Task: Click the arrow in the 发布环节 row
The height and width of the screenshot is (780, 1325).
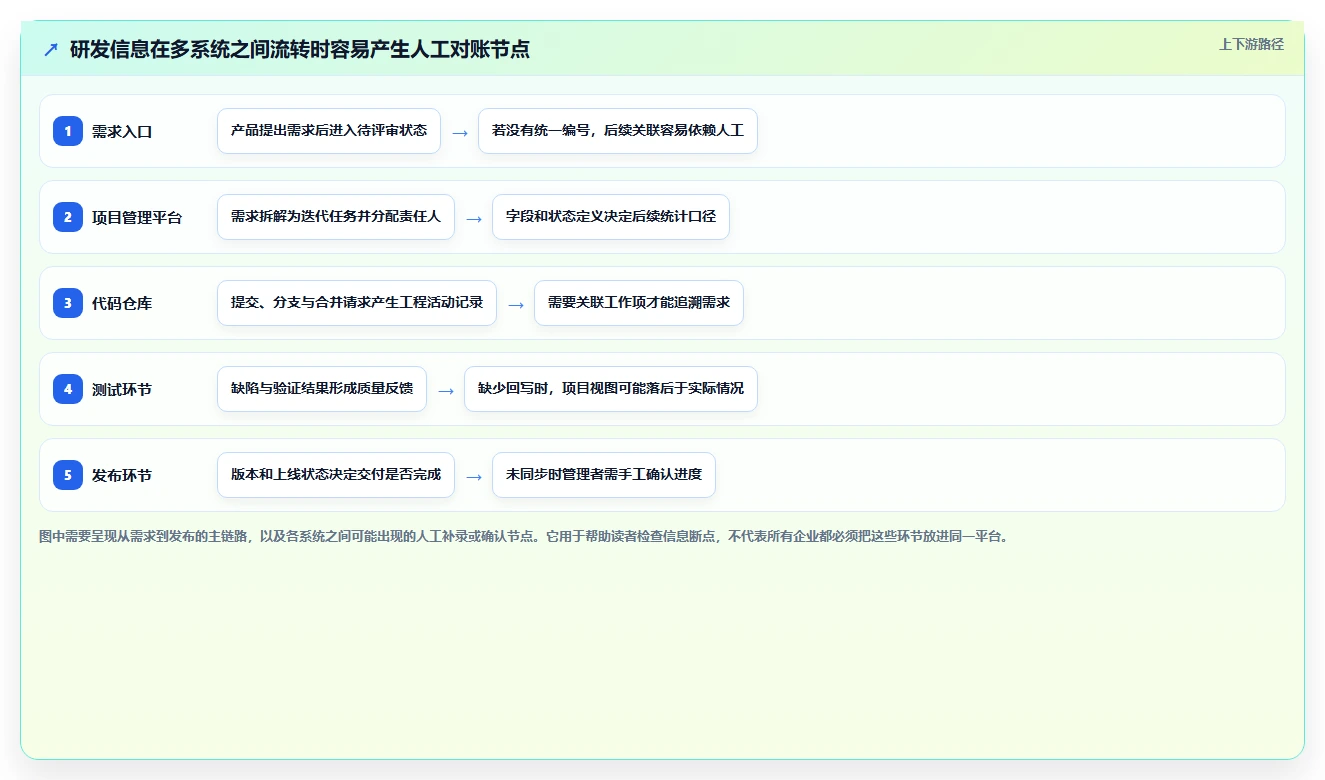Action: click(x=474, y=476)
